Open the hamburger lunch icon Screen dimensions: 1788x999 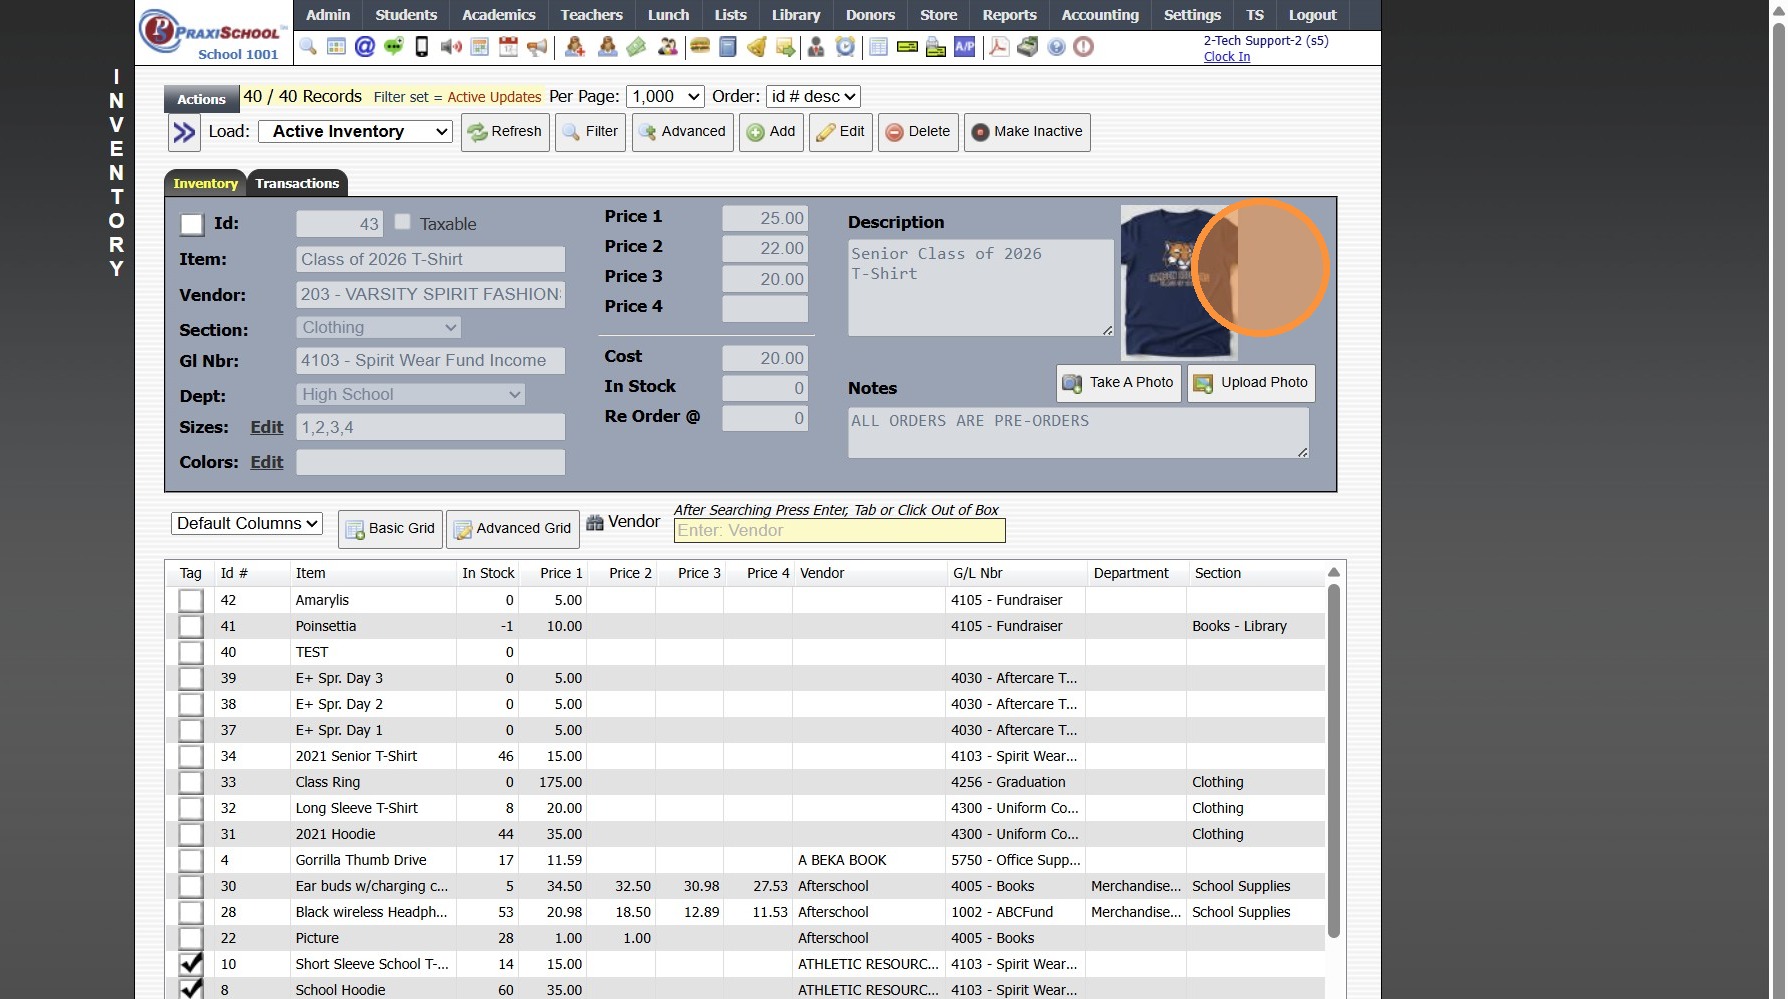tap(700, 47)
